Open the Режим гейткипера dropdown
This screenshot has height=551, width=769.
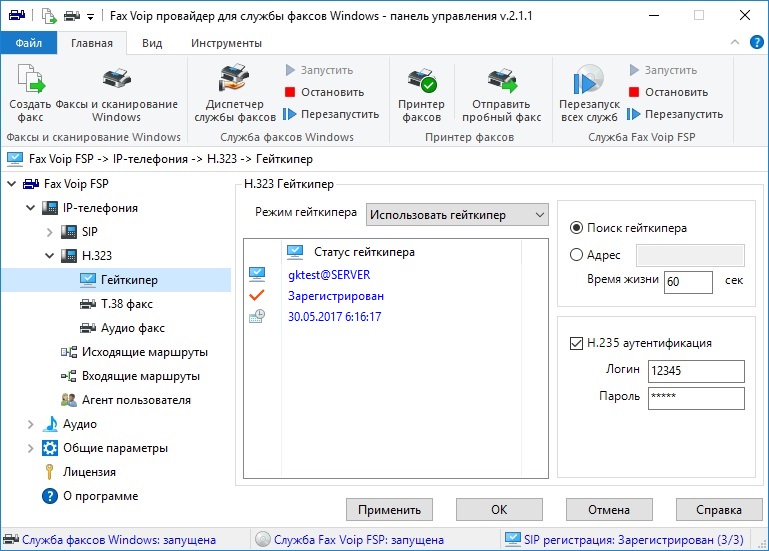coord(457,215)
